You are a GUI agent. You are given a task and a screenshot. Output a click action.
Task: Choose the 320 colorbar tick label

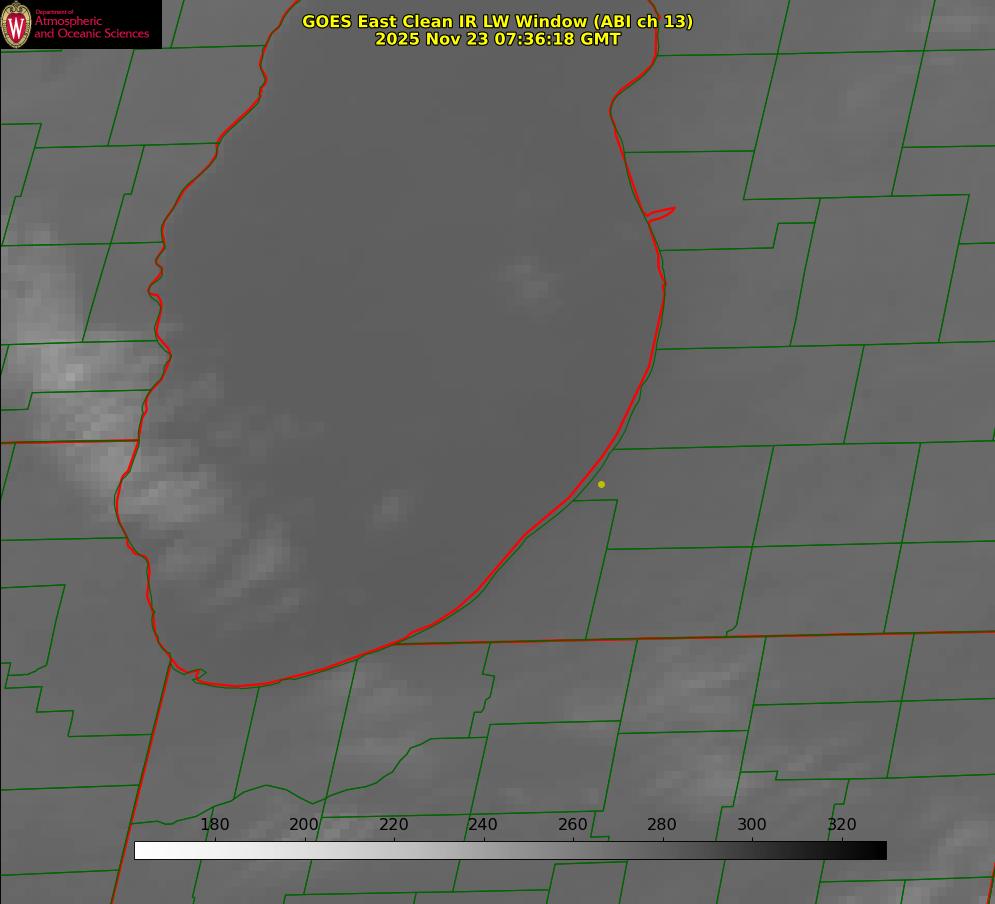(x=842, y=825)
